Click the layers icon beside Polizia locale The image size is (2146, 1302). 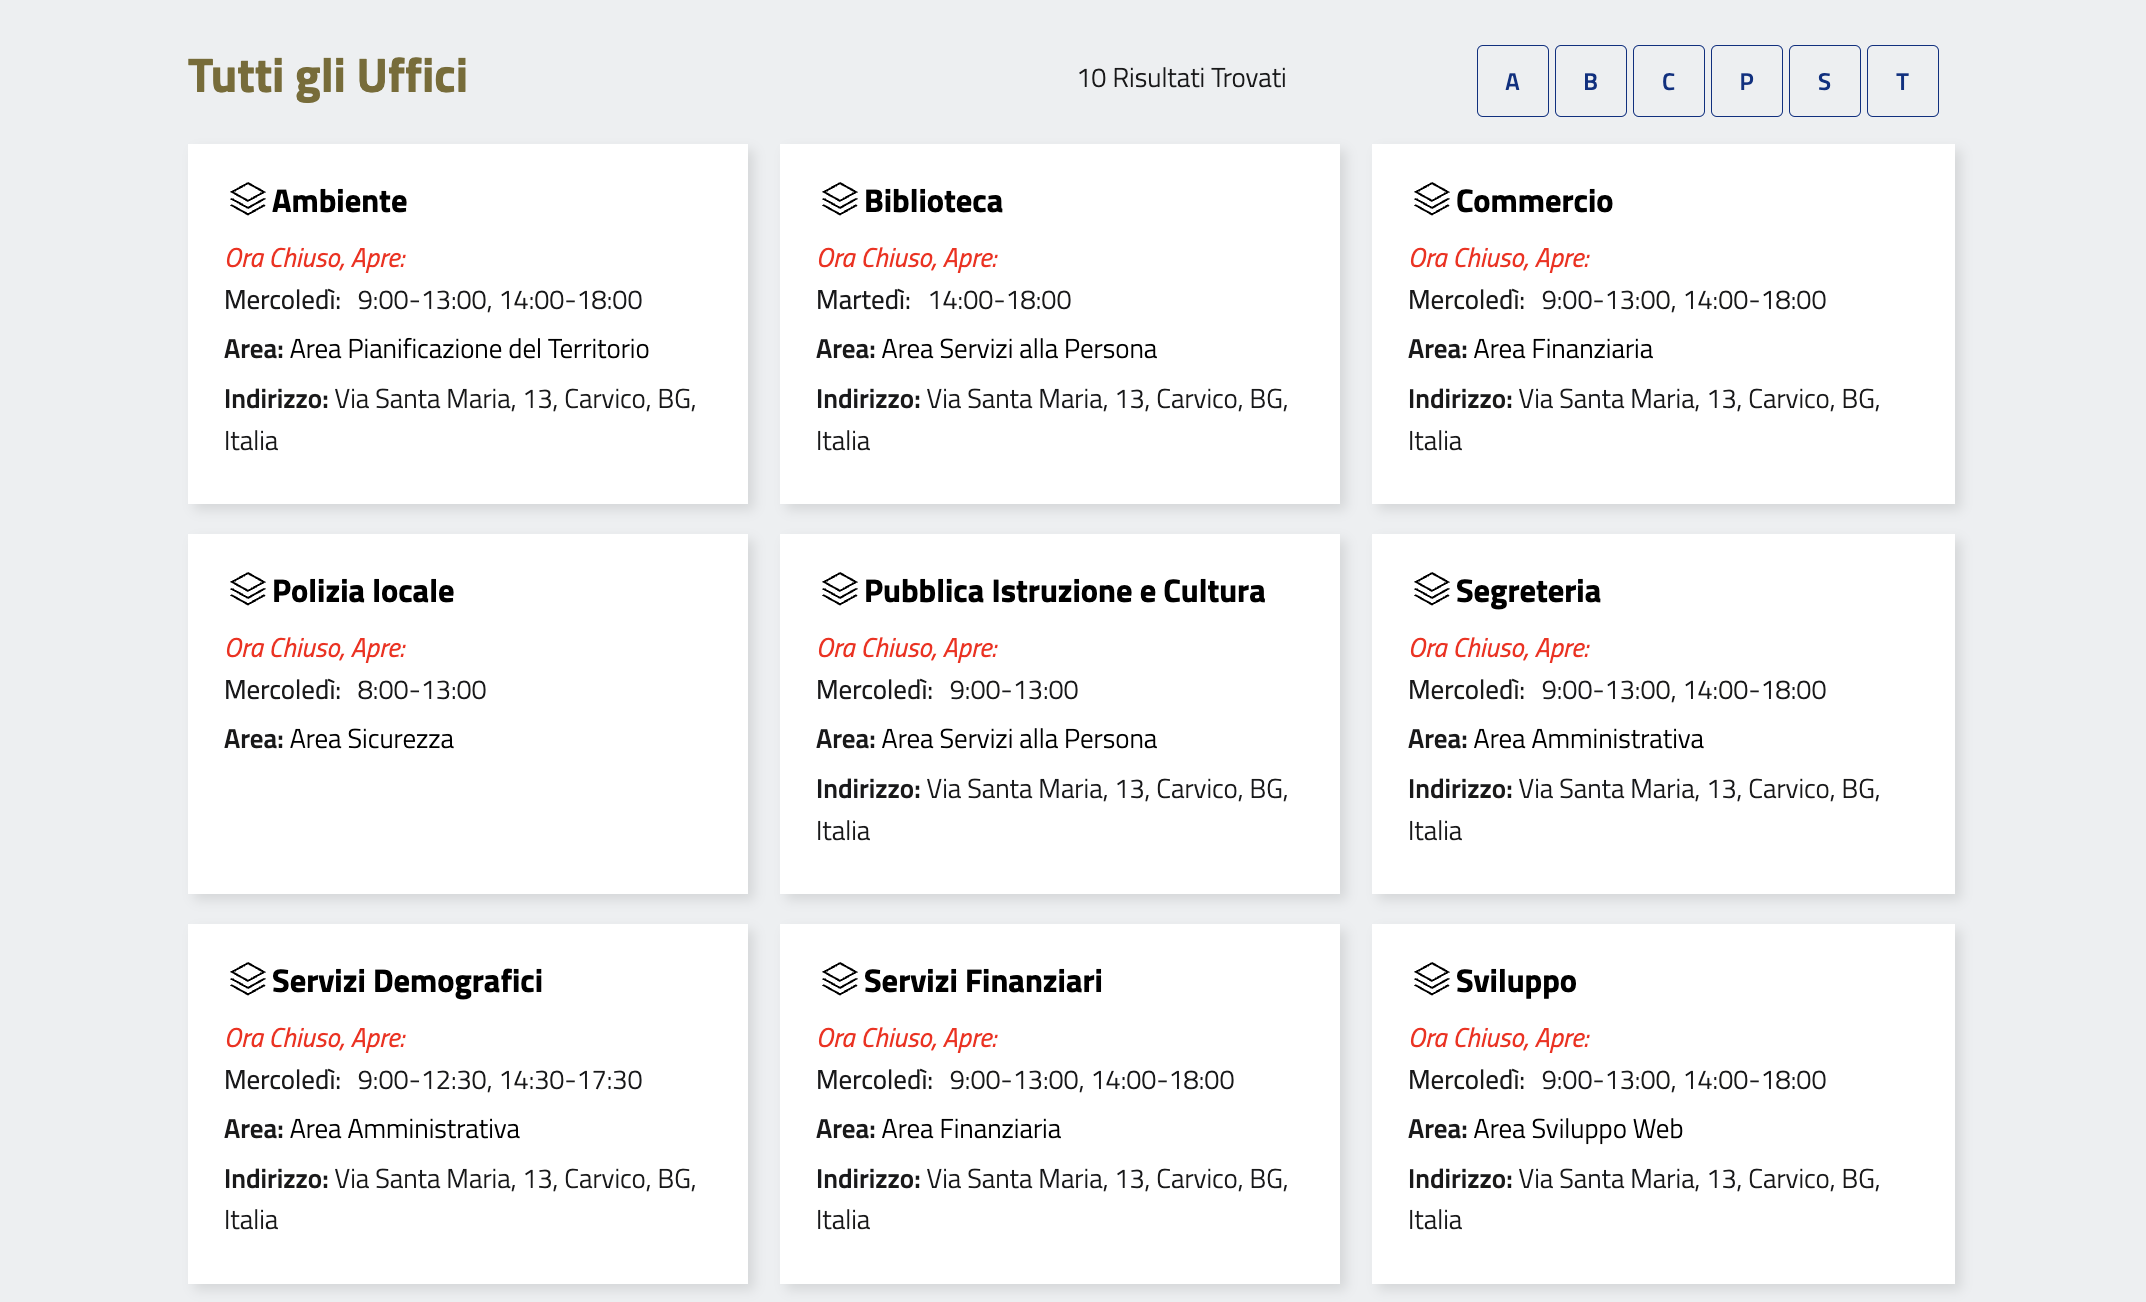pos(247,589)
